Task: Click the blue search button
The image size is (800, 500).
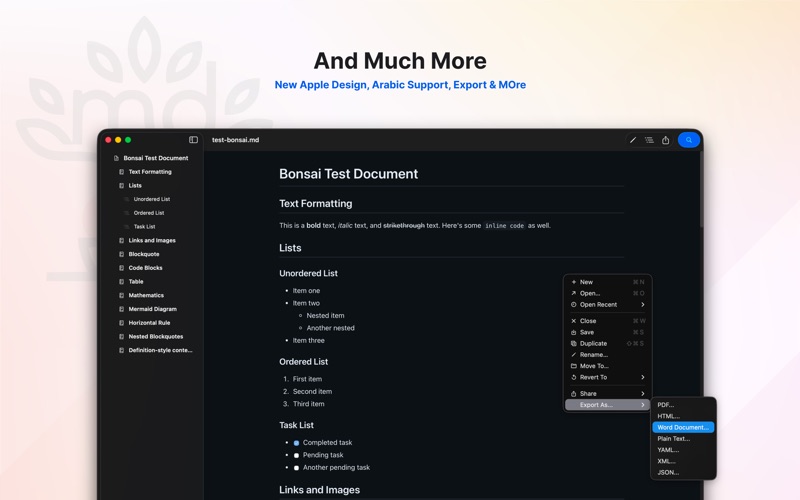Action: (689, 140)
